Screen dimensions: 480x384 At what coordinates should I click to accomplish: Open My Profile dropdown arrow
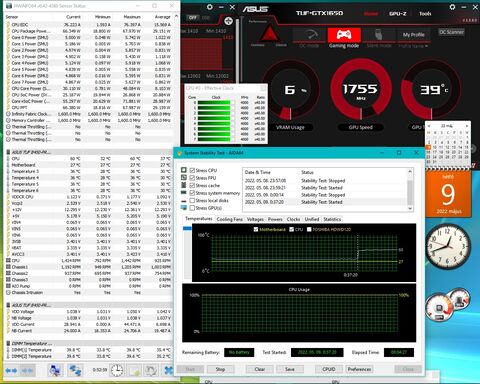tap(426, 46)
